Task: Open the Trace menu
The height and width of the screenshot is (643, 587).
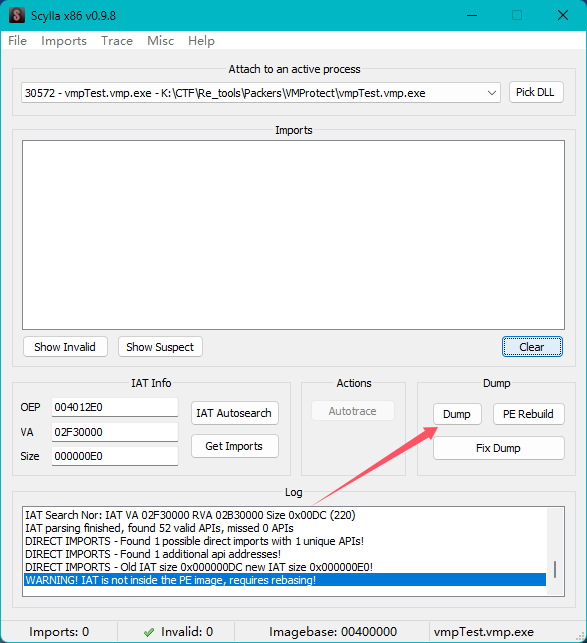Action: (x=117, y=41)
